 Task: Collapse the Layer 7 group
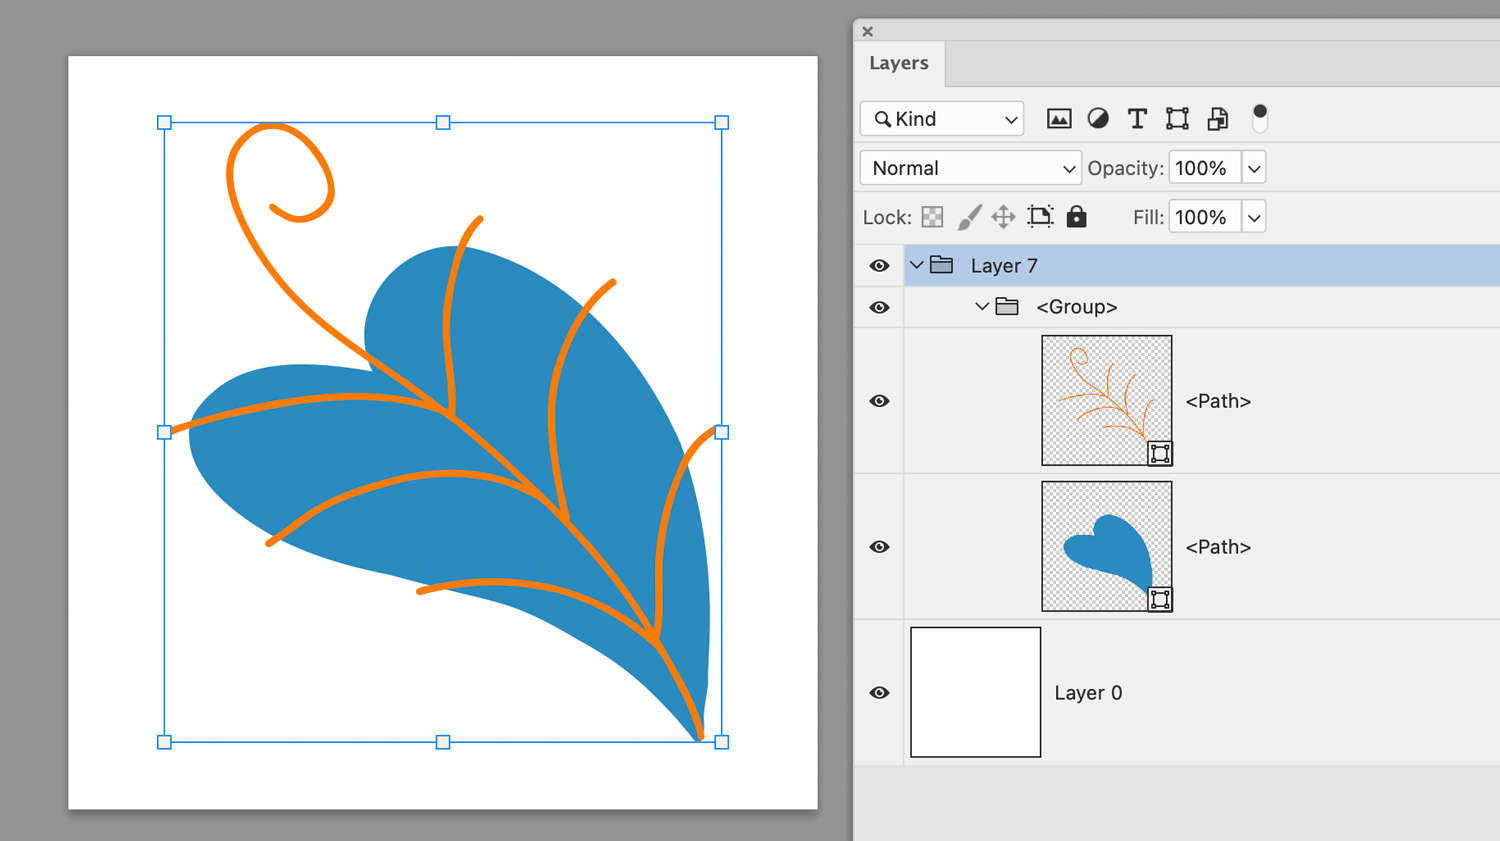916,265
